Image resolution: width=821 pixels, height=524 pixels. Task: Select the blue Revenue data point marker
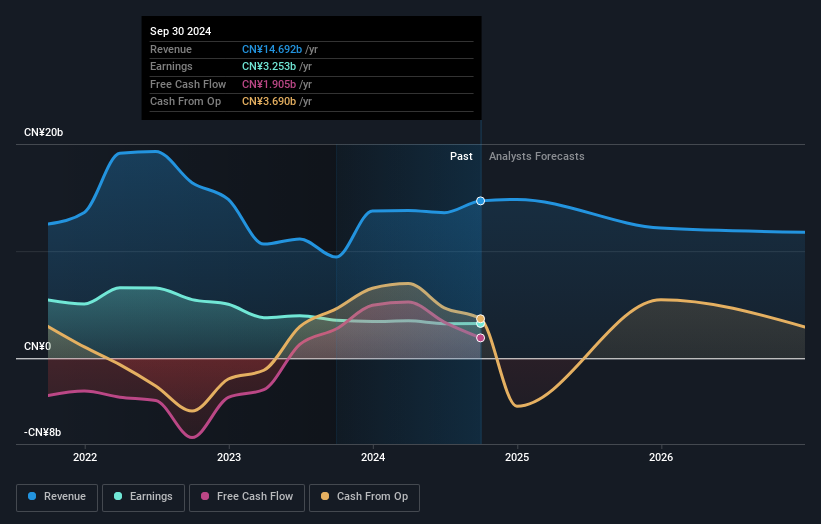click(x=480, y=201)
